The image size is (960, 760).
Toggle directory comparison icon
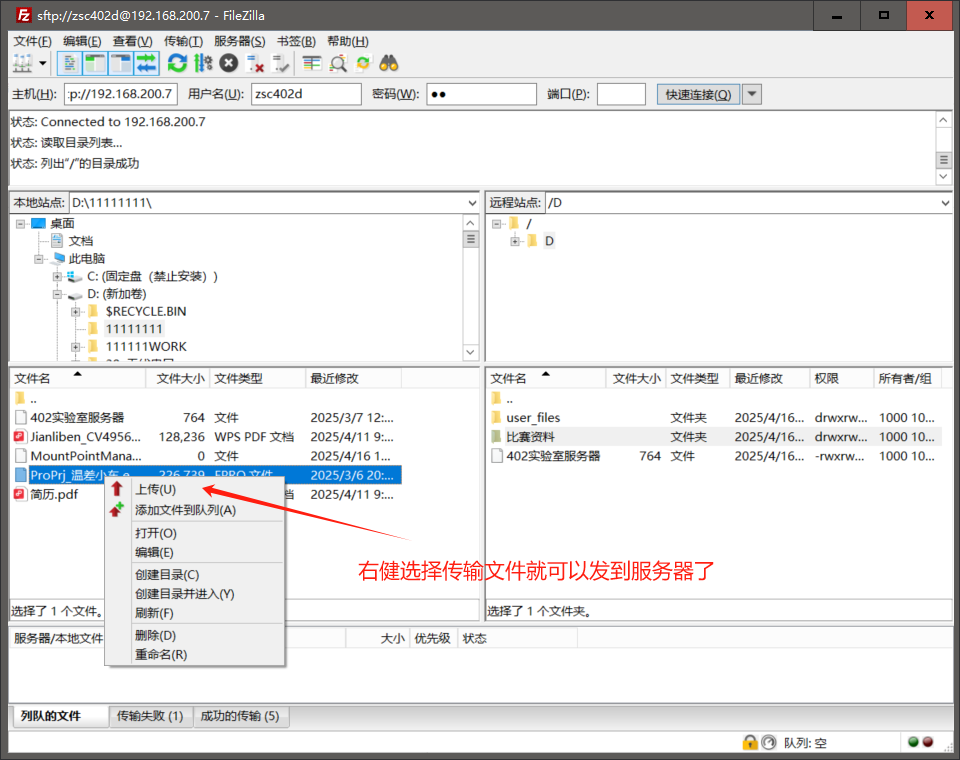[x=338, y=63]
